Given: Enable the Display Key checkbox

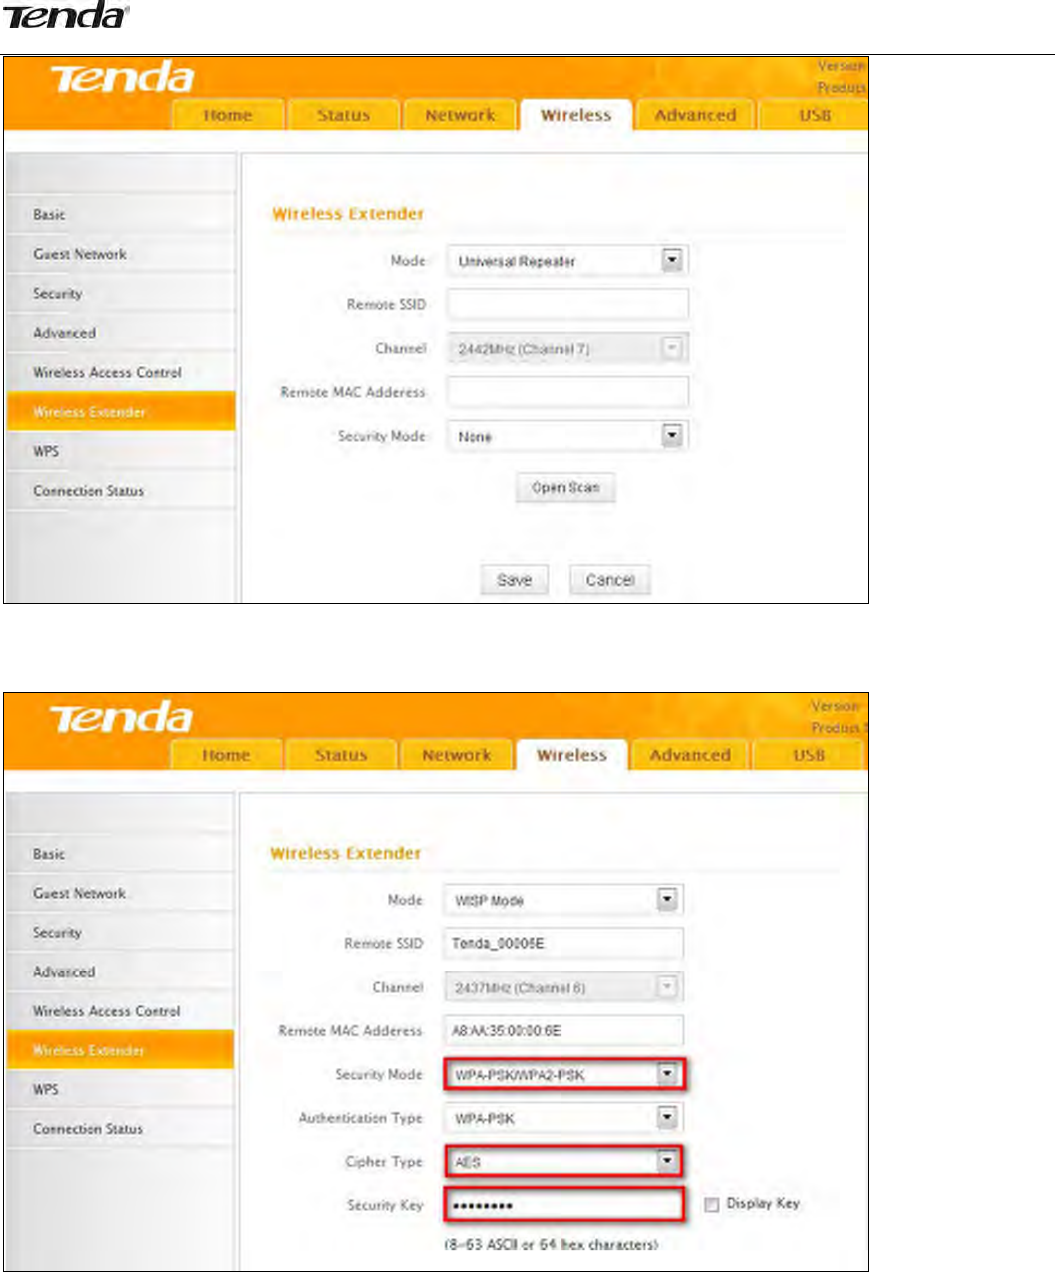Looking at the screenshot, I should 712,1205.
